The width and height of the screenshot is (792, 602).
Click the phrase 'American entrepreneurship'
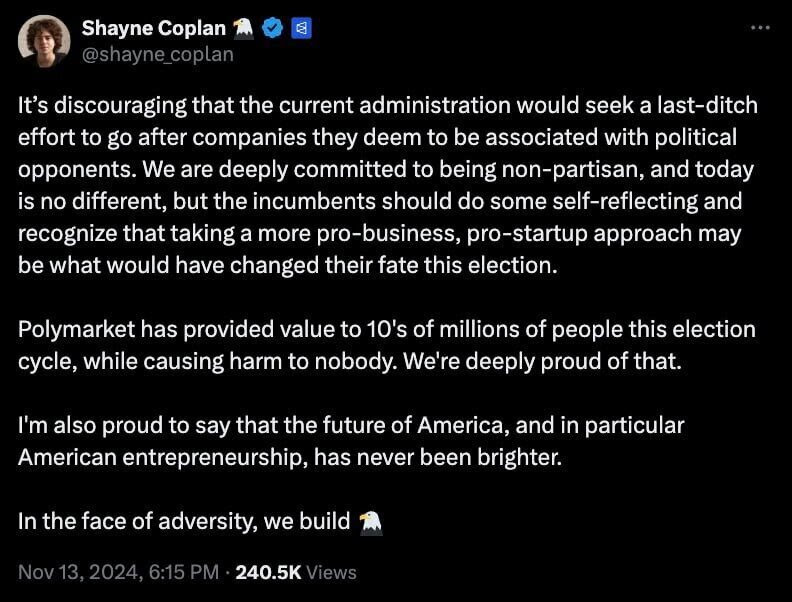pos(163,458)
